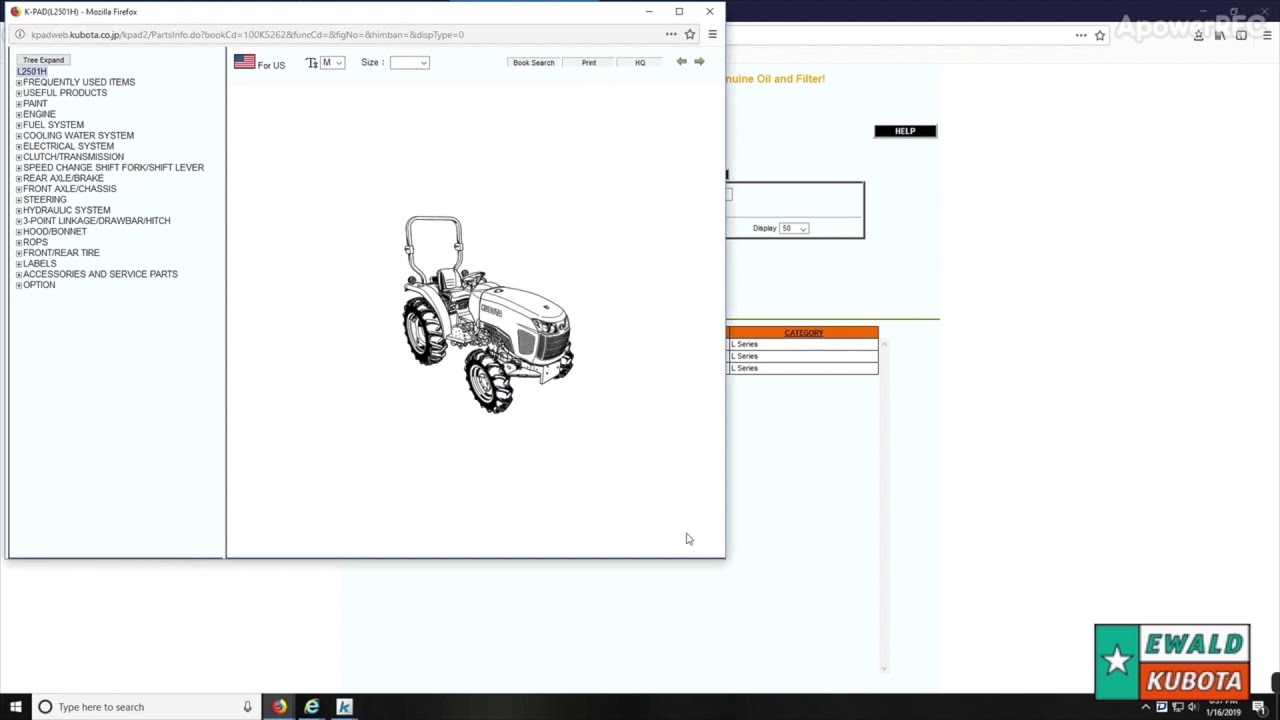Click the HQ button
Image resolution: width=1280 pixels, height=720 pixels.
(640, 63)
